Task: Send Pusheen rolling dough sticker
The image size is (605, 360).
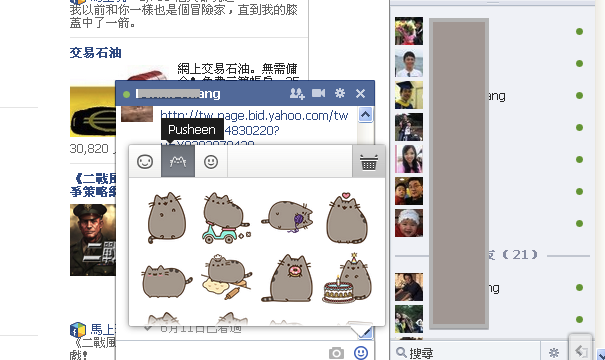Action: (x=226, y=277)
